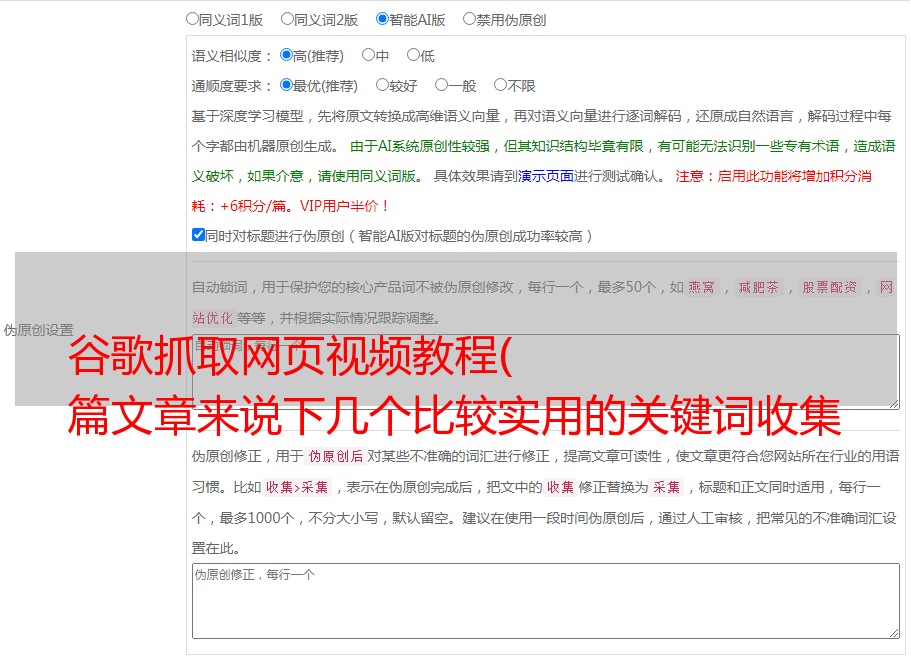
Task: Click the 股票配资 example keyword tag
Action: click(x=830, y=287)
